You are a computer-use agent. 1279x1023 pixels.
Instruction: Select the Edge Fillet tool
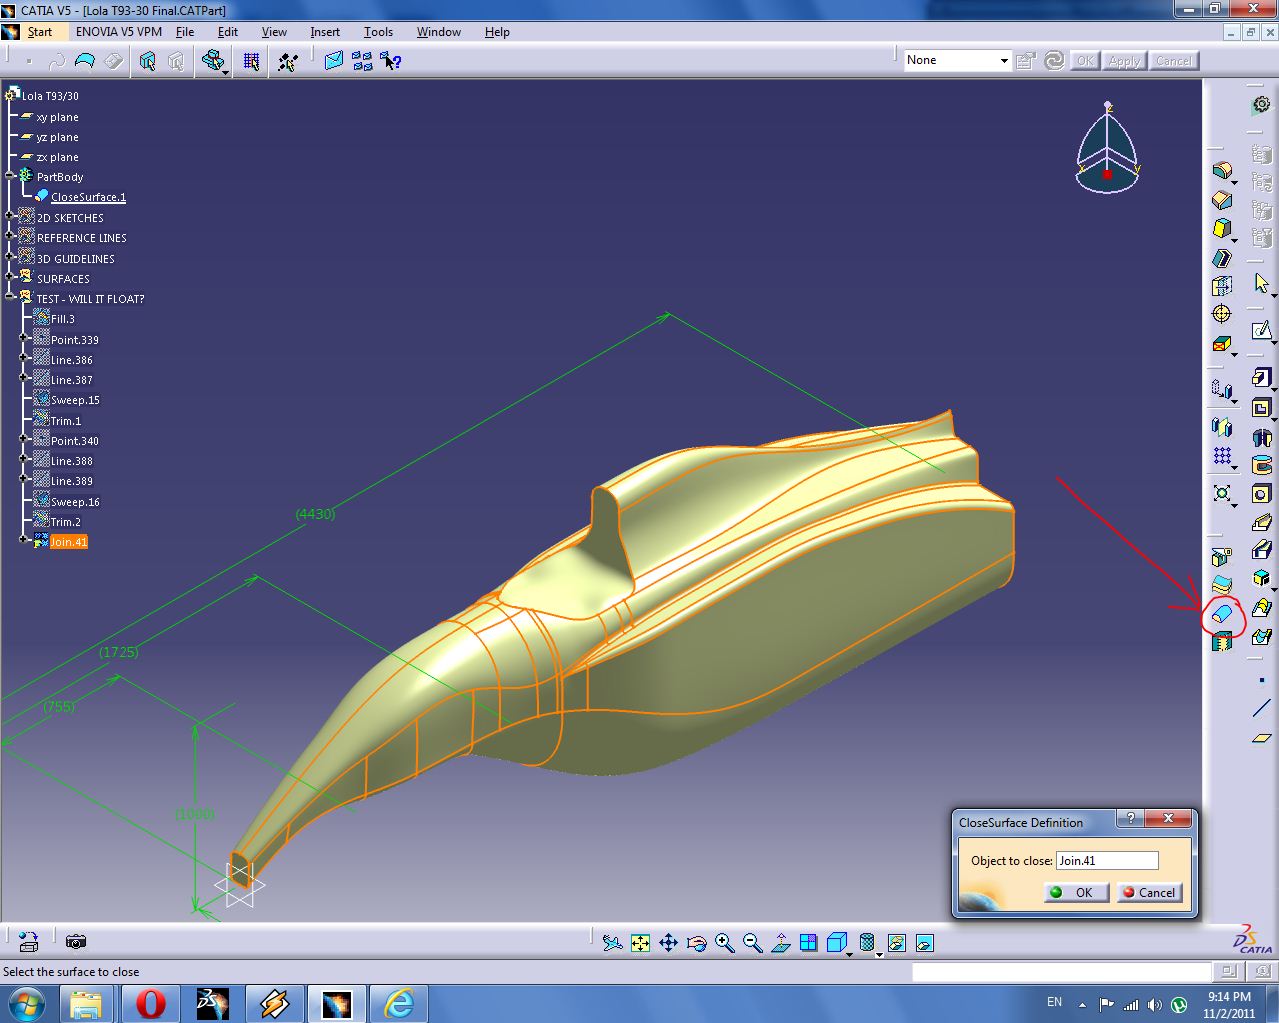(1222, 171)
